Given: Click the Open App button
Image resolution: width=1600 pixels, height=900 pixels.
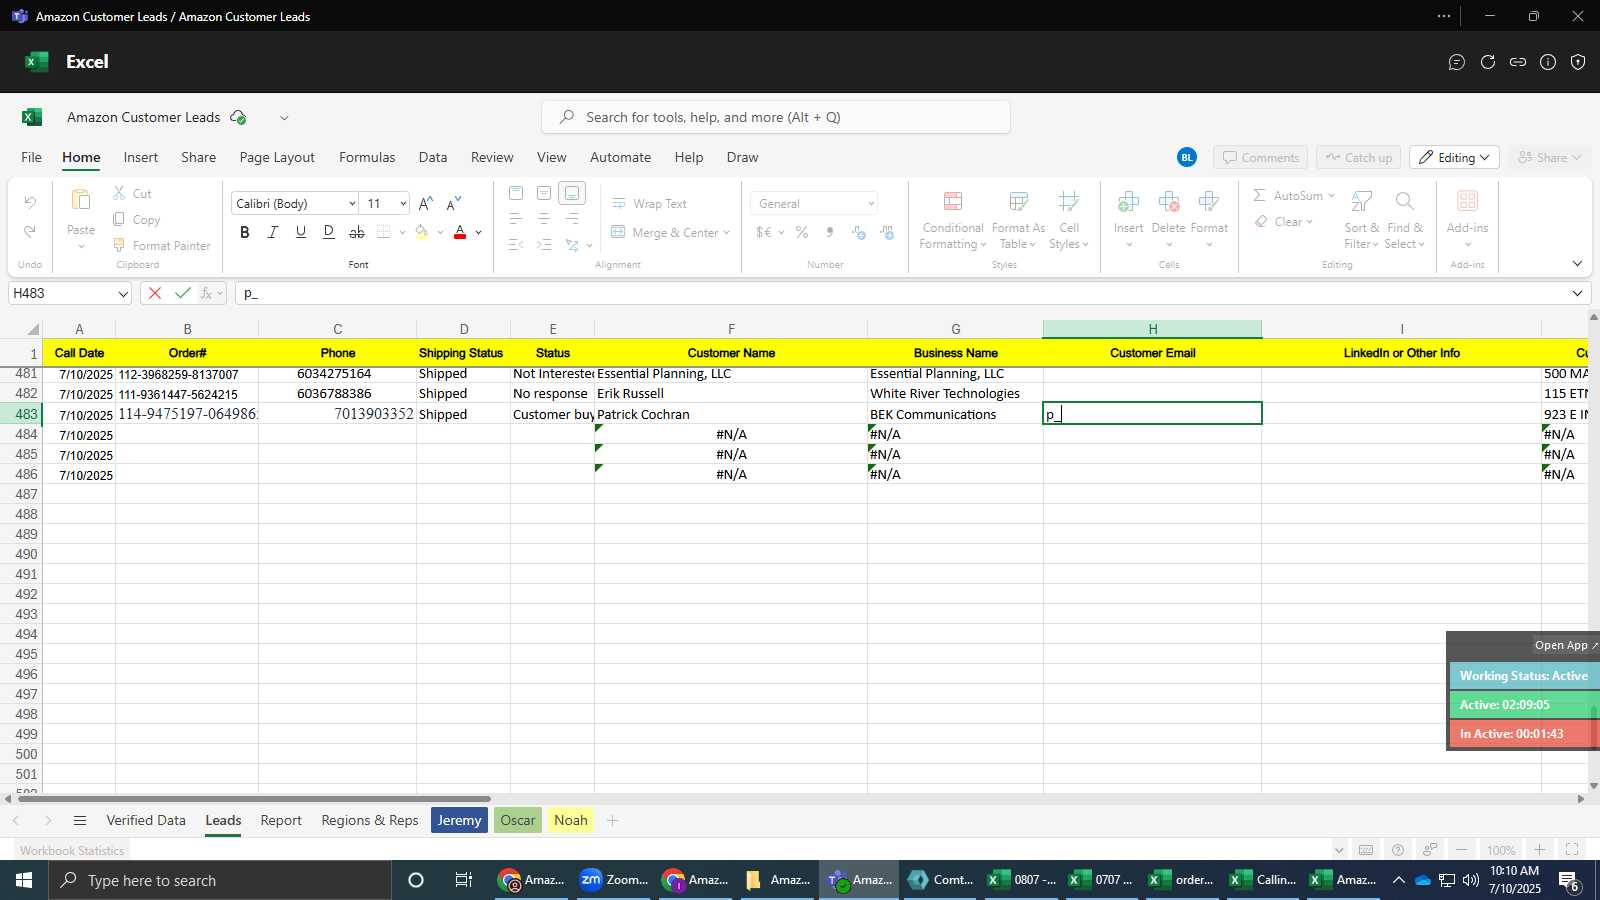Looking at the screenshot, I should (x=1566, y=646).
